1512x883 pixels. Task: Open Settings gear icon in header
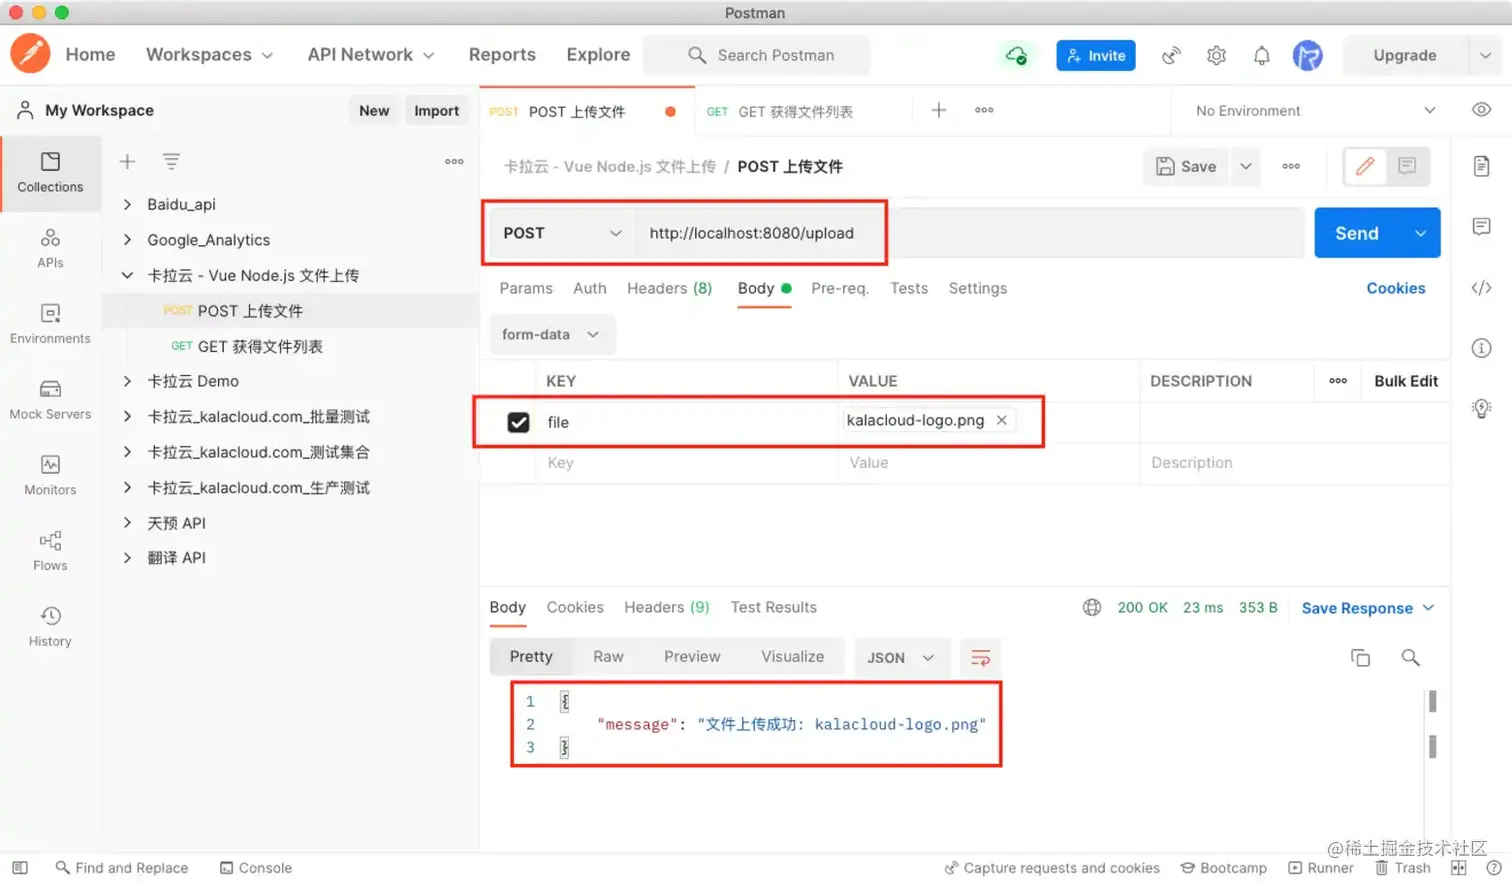(x=1216, y=56)
